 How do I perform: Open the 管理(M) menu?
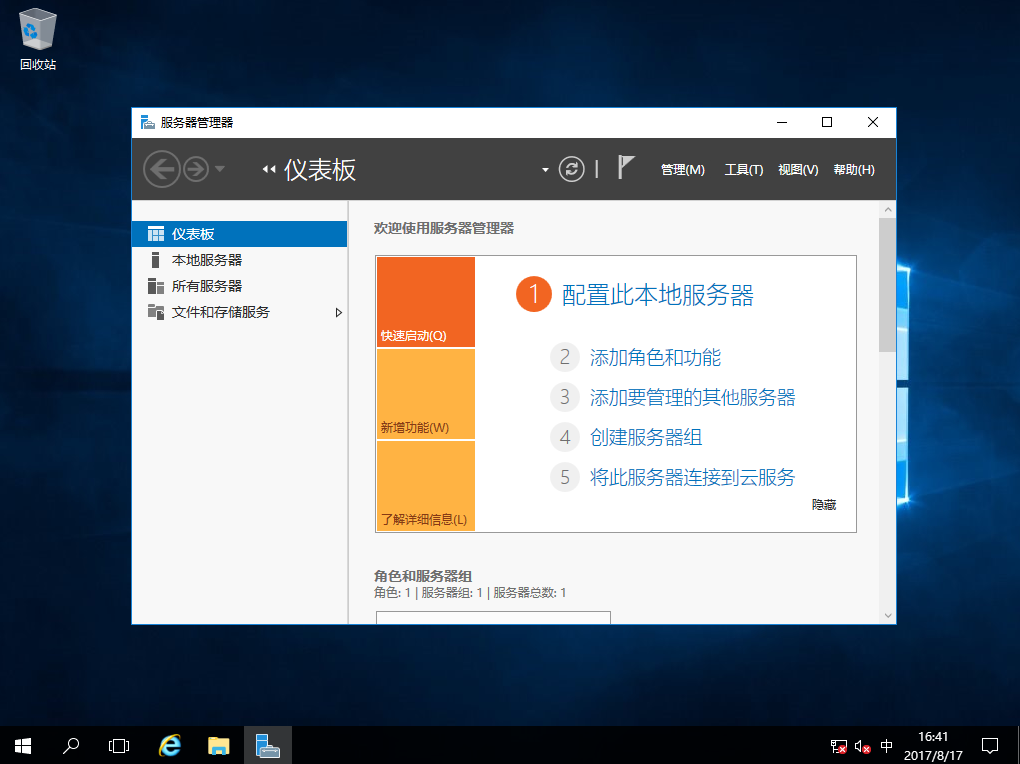click(x=682, y=170)
